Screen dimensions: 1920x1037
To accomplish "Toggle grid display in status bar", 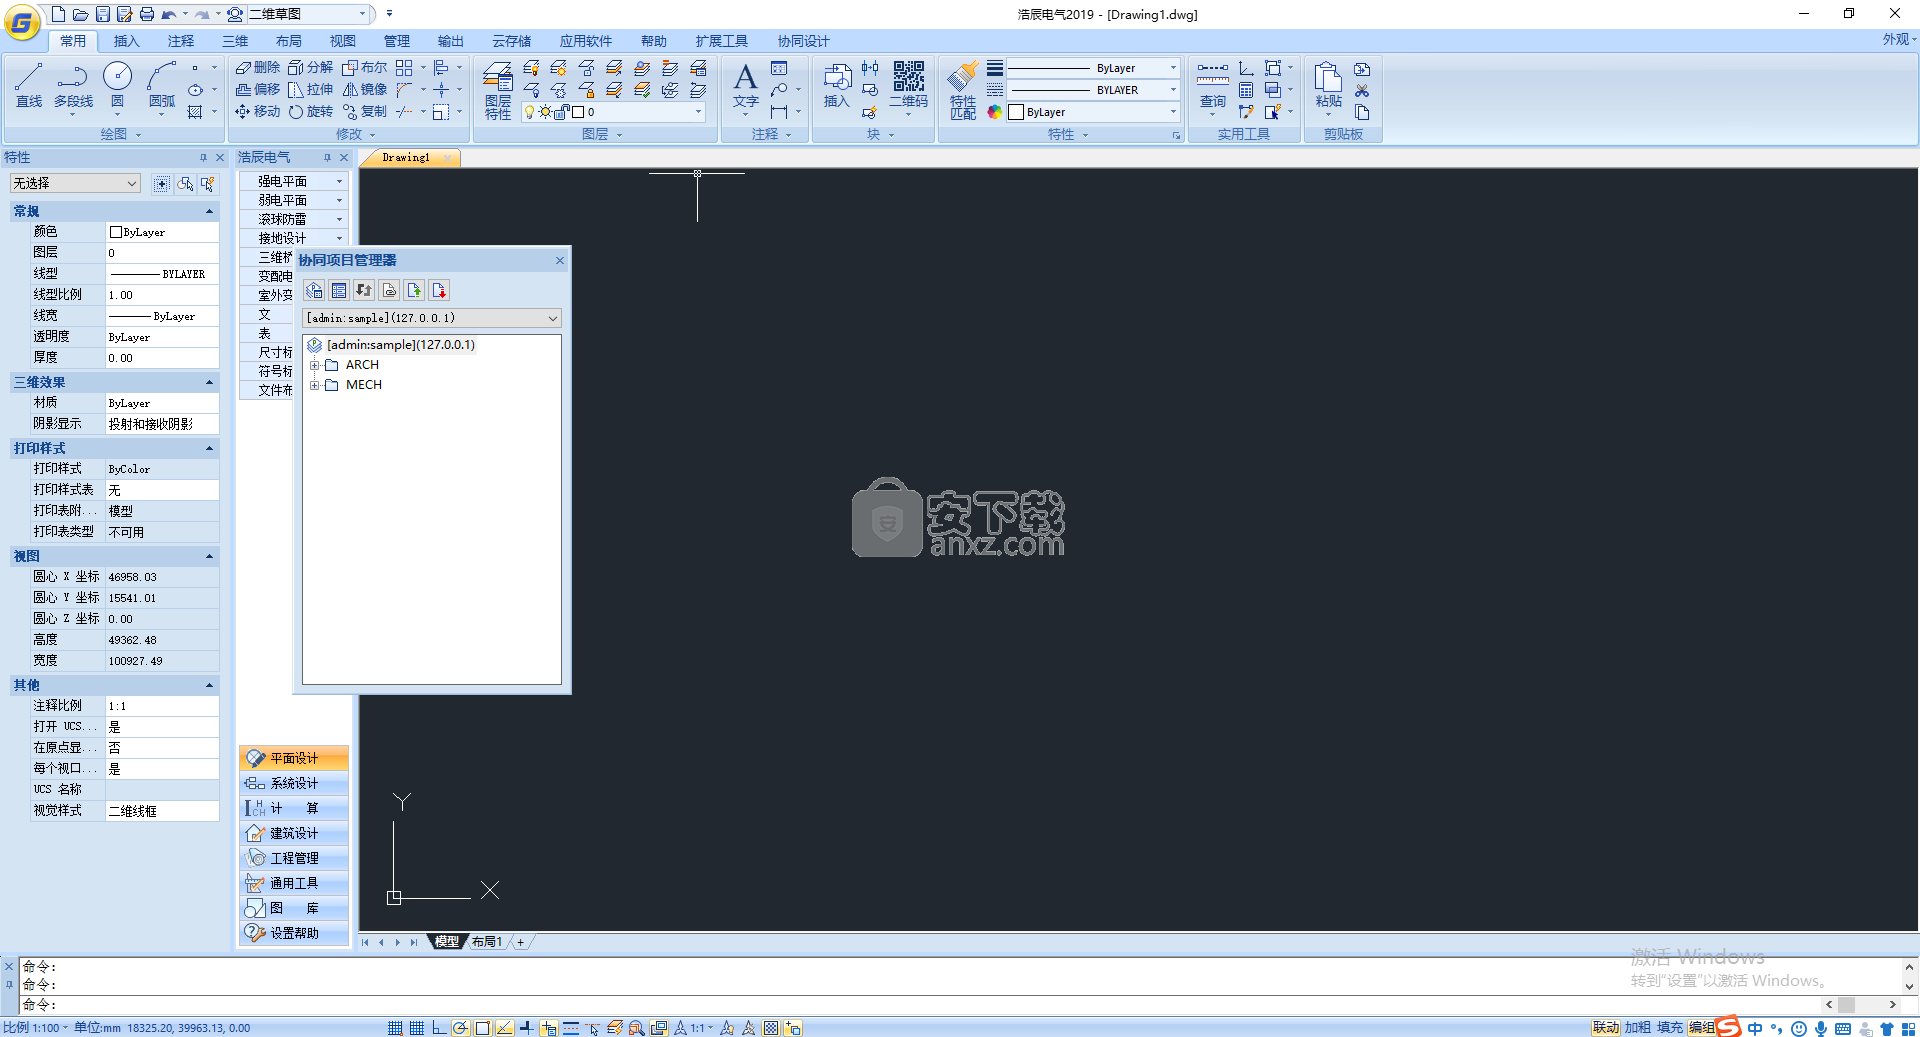I will (x=417, y=1028).
